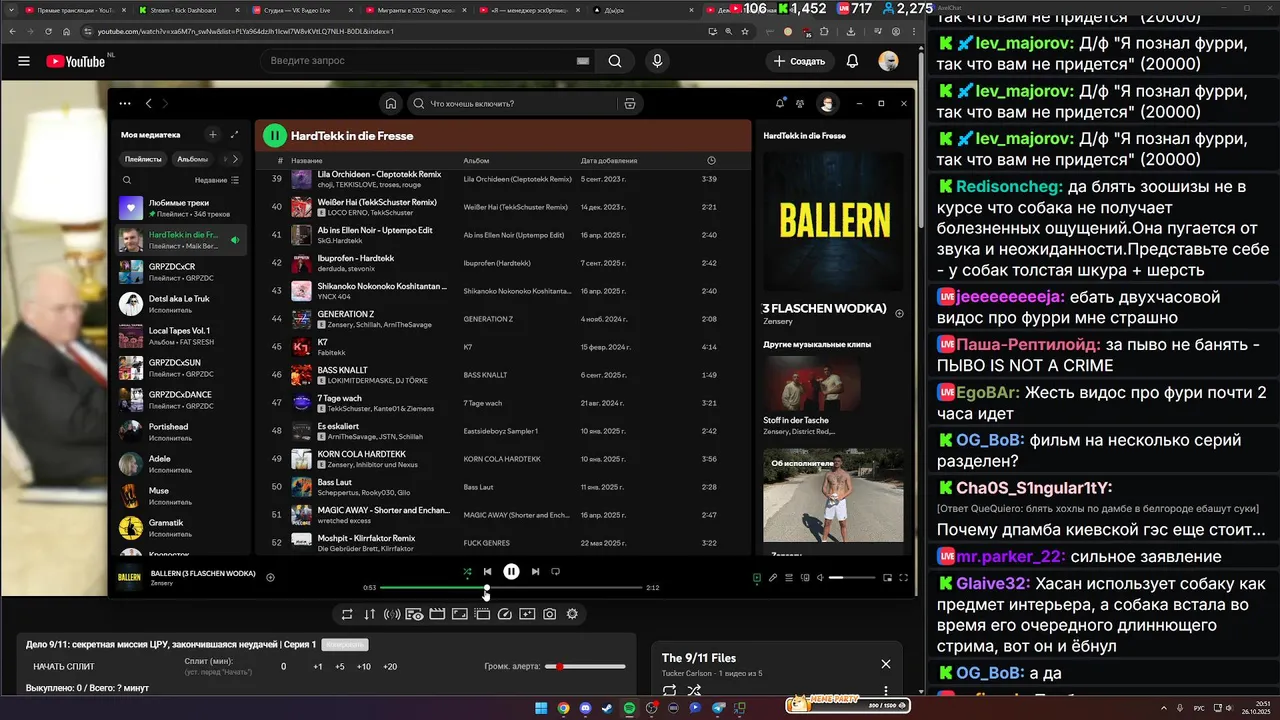Open settings gear in overlay toolbar
Viewport: 1280px width, 720px height.
pyautogui.click(x=572, y=614)
